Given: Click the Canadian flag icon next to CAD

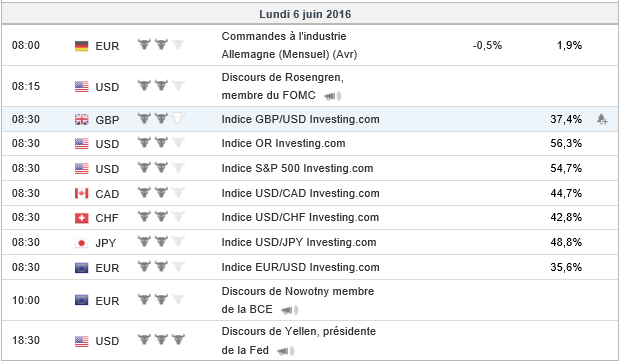Looking at the screenshot, I should [x=82, y=194].
